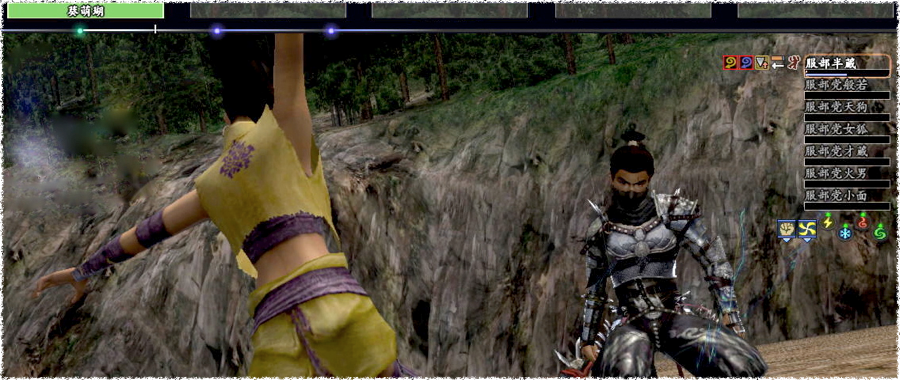Viewport: 900px width, 381px height.
Task: Select the yellow pinwheel shuriken skill icon
Action: pos(807,230)
